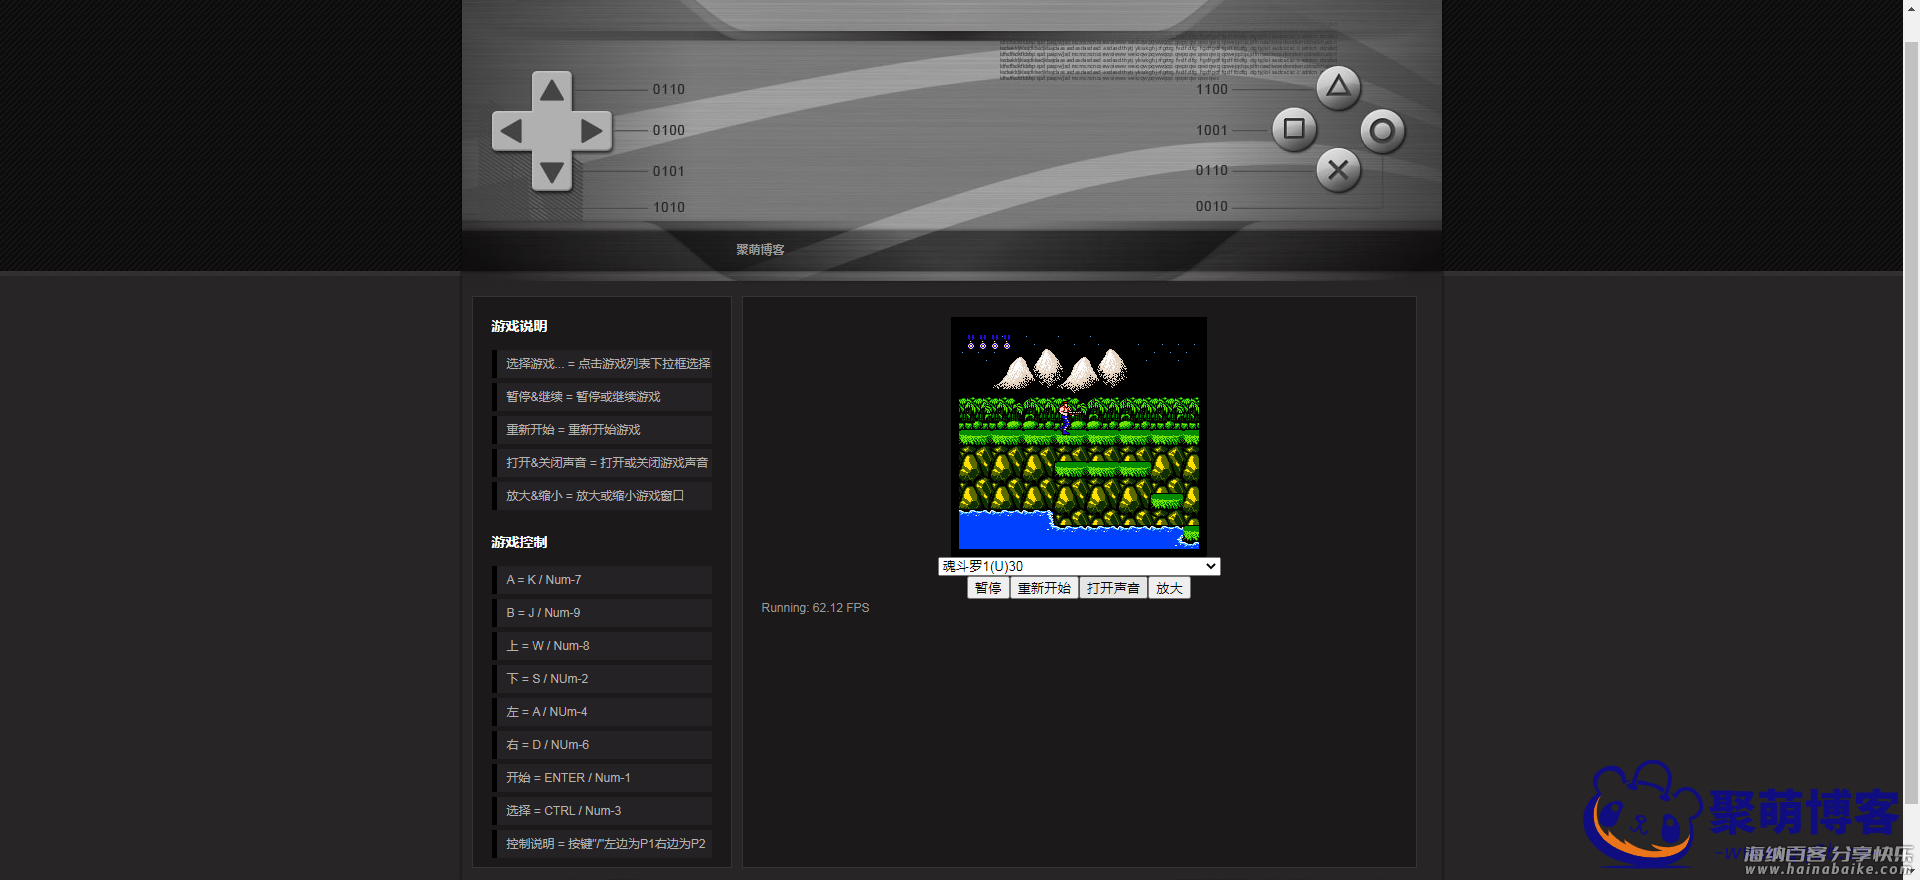Pause the game with 暂停 button
Image resolution: width=1920 pixels, height=880 pixels.
click(x=988, y=588)
